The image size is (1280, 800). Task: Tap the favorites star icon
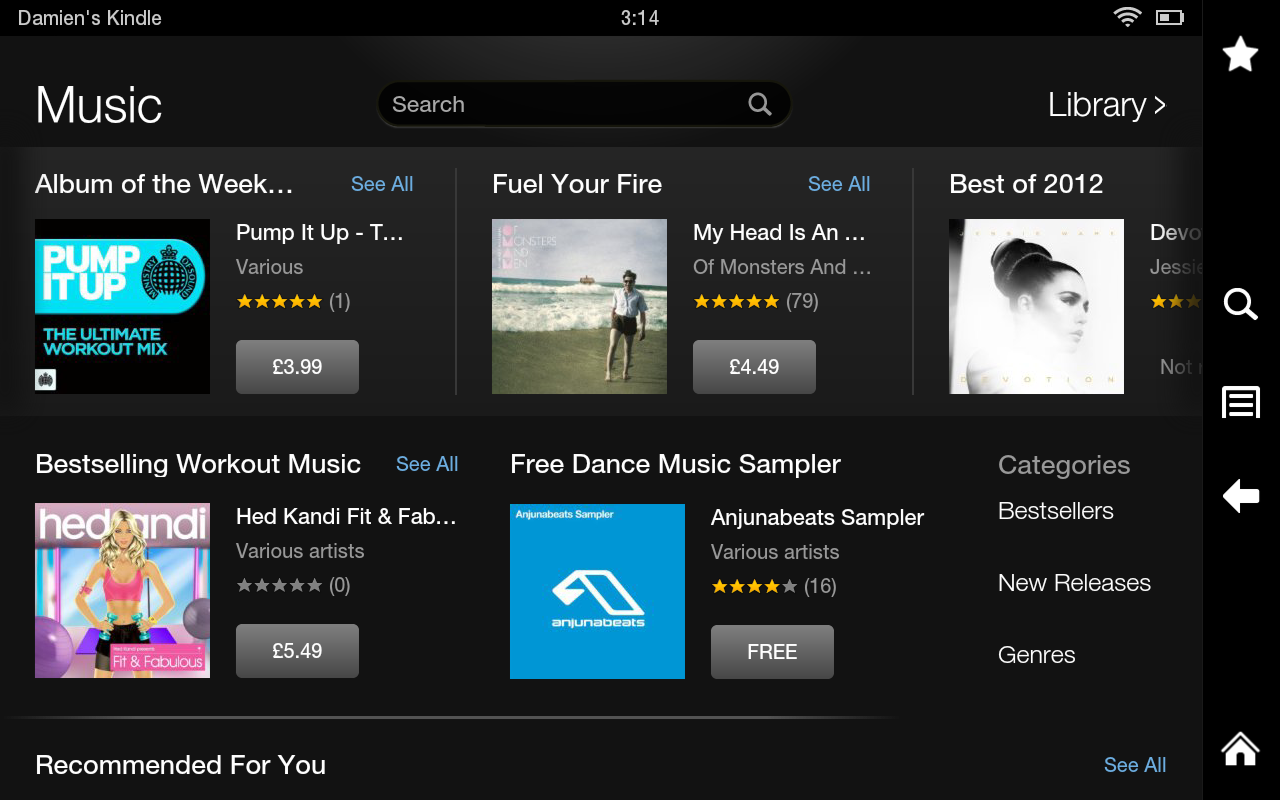(1240, 54)
